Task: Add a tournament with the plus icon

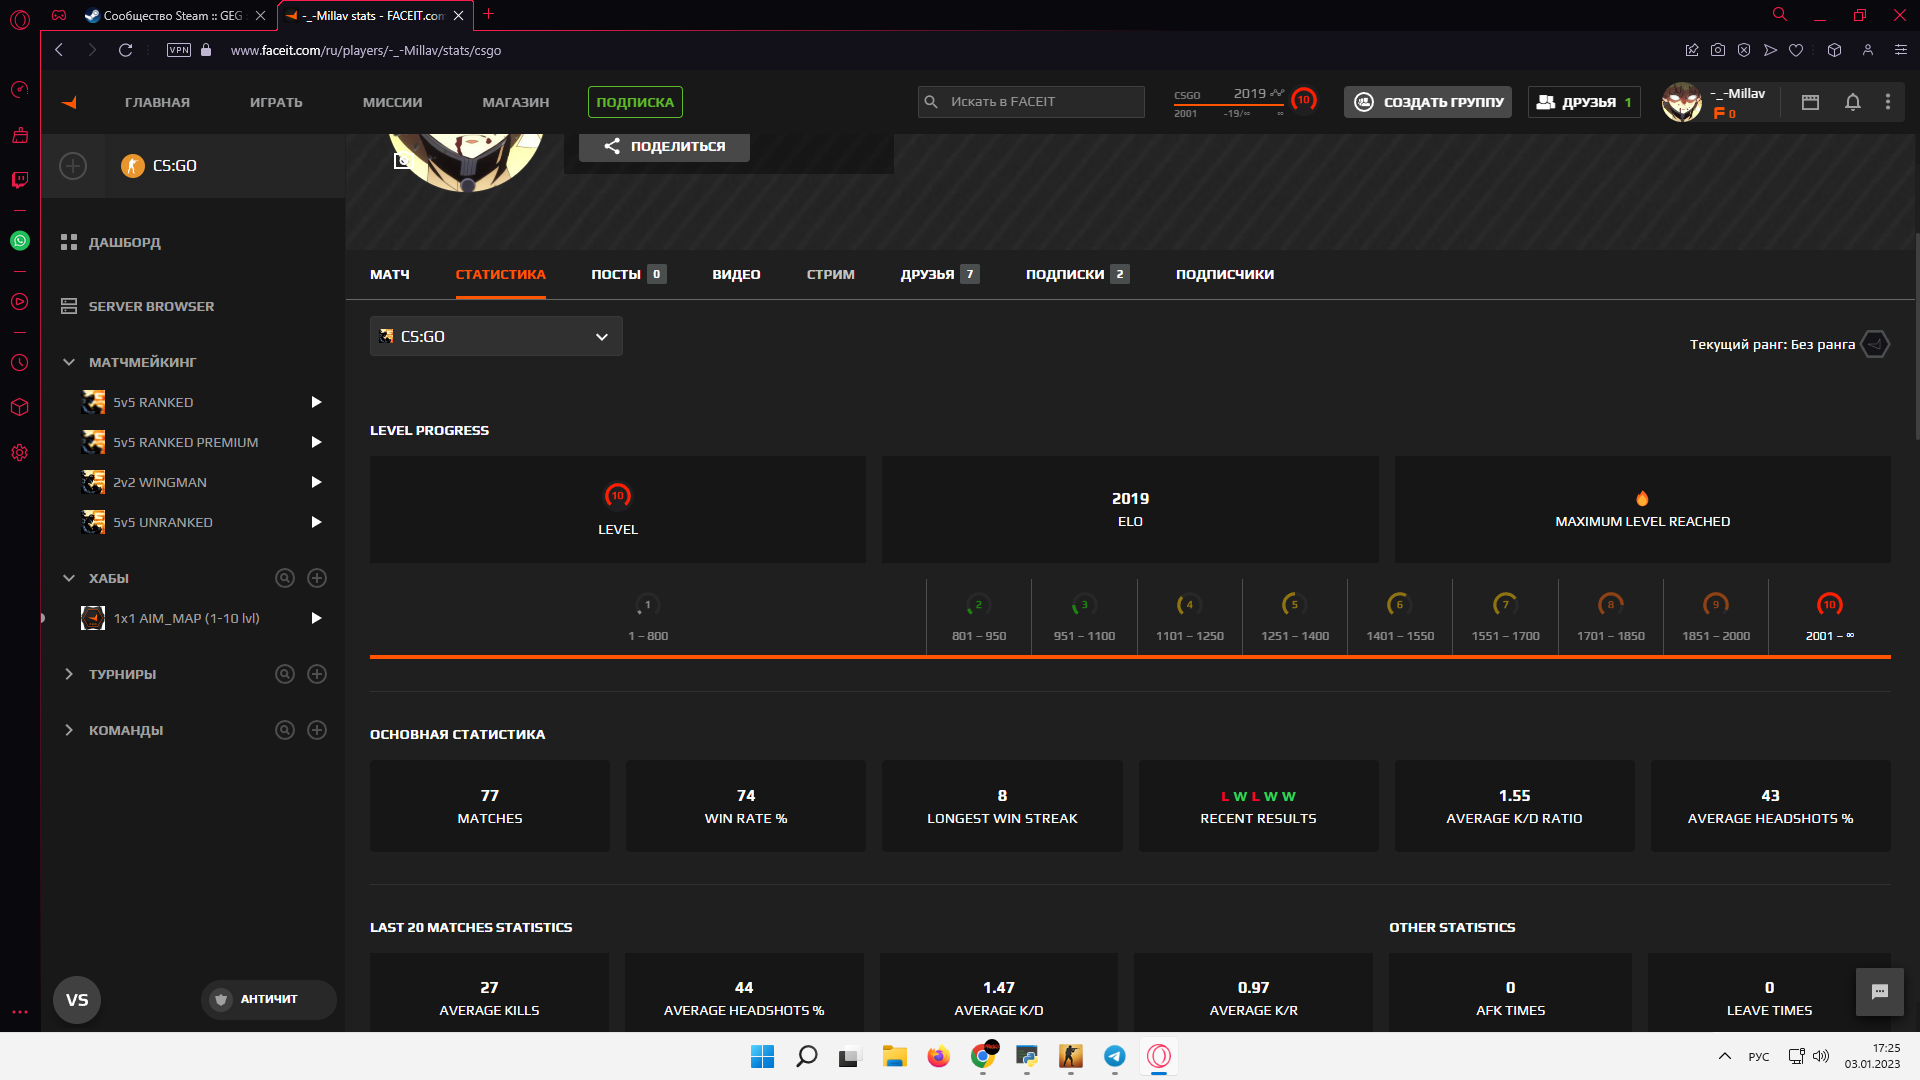Action: (317, 674)
